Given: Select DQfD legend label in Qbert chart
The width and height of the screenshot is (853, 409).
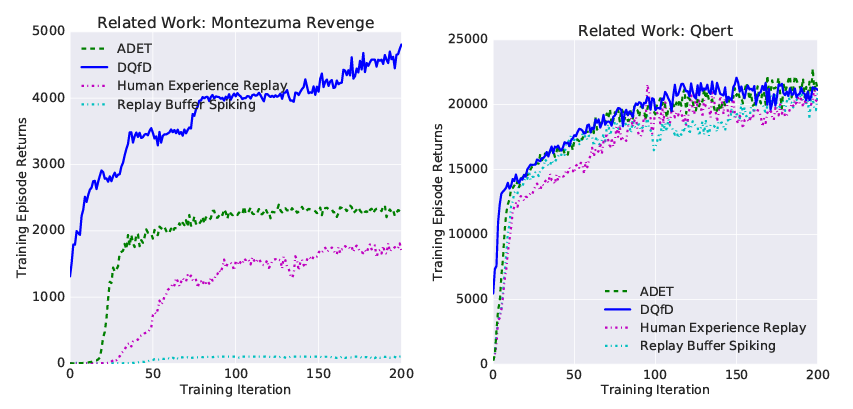Looking at the screenshot, I should (658, 309).
